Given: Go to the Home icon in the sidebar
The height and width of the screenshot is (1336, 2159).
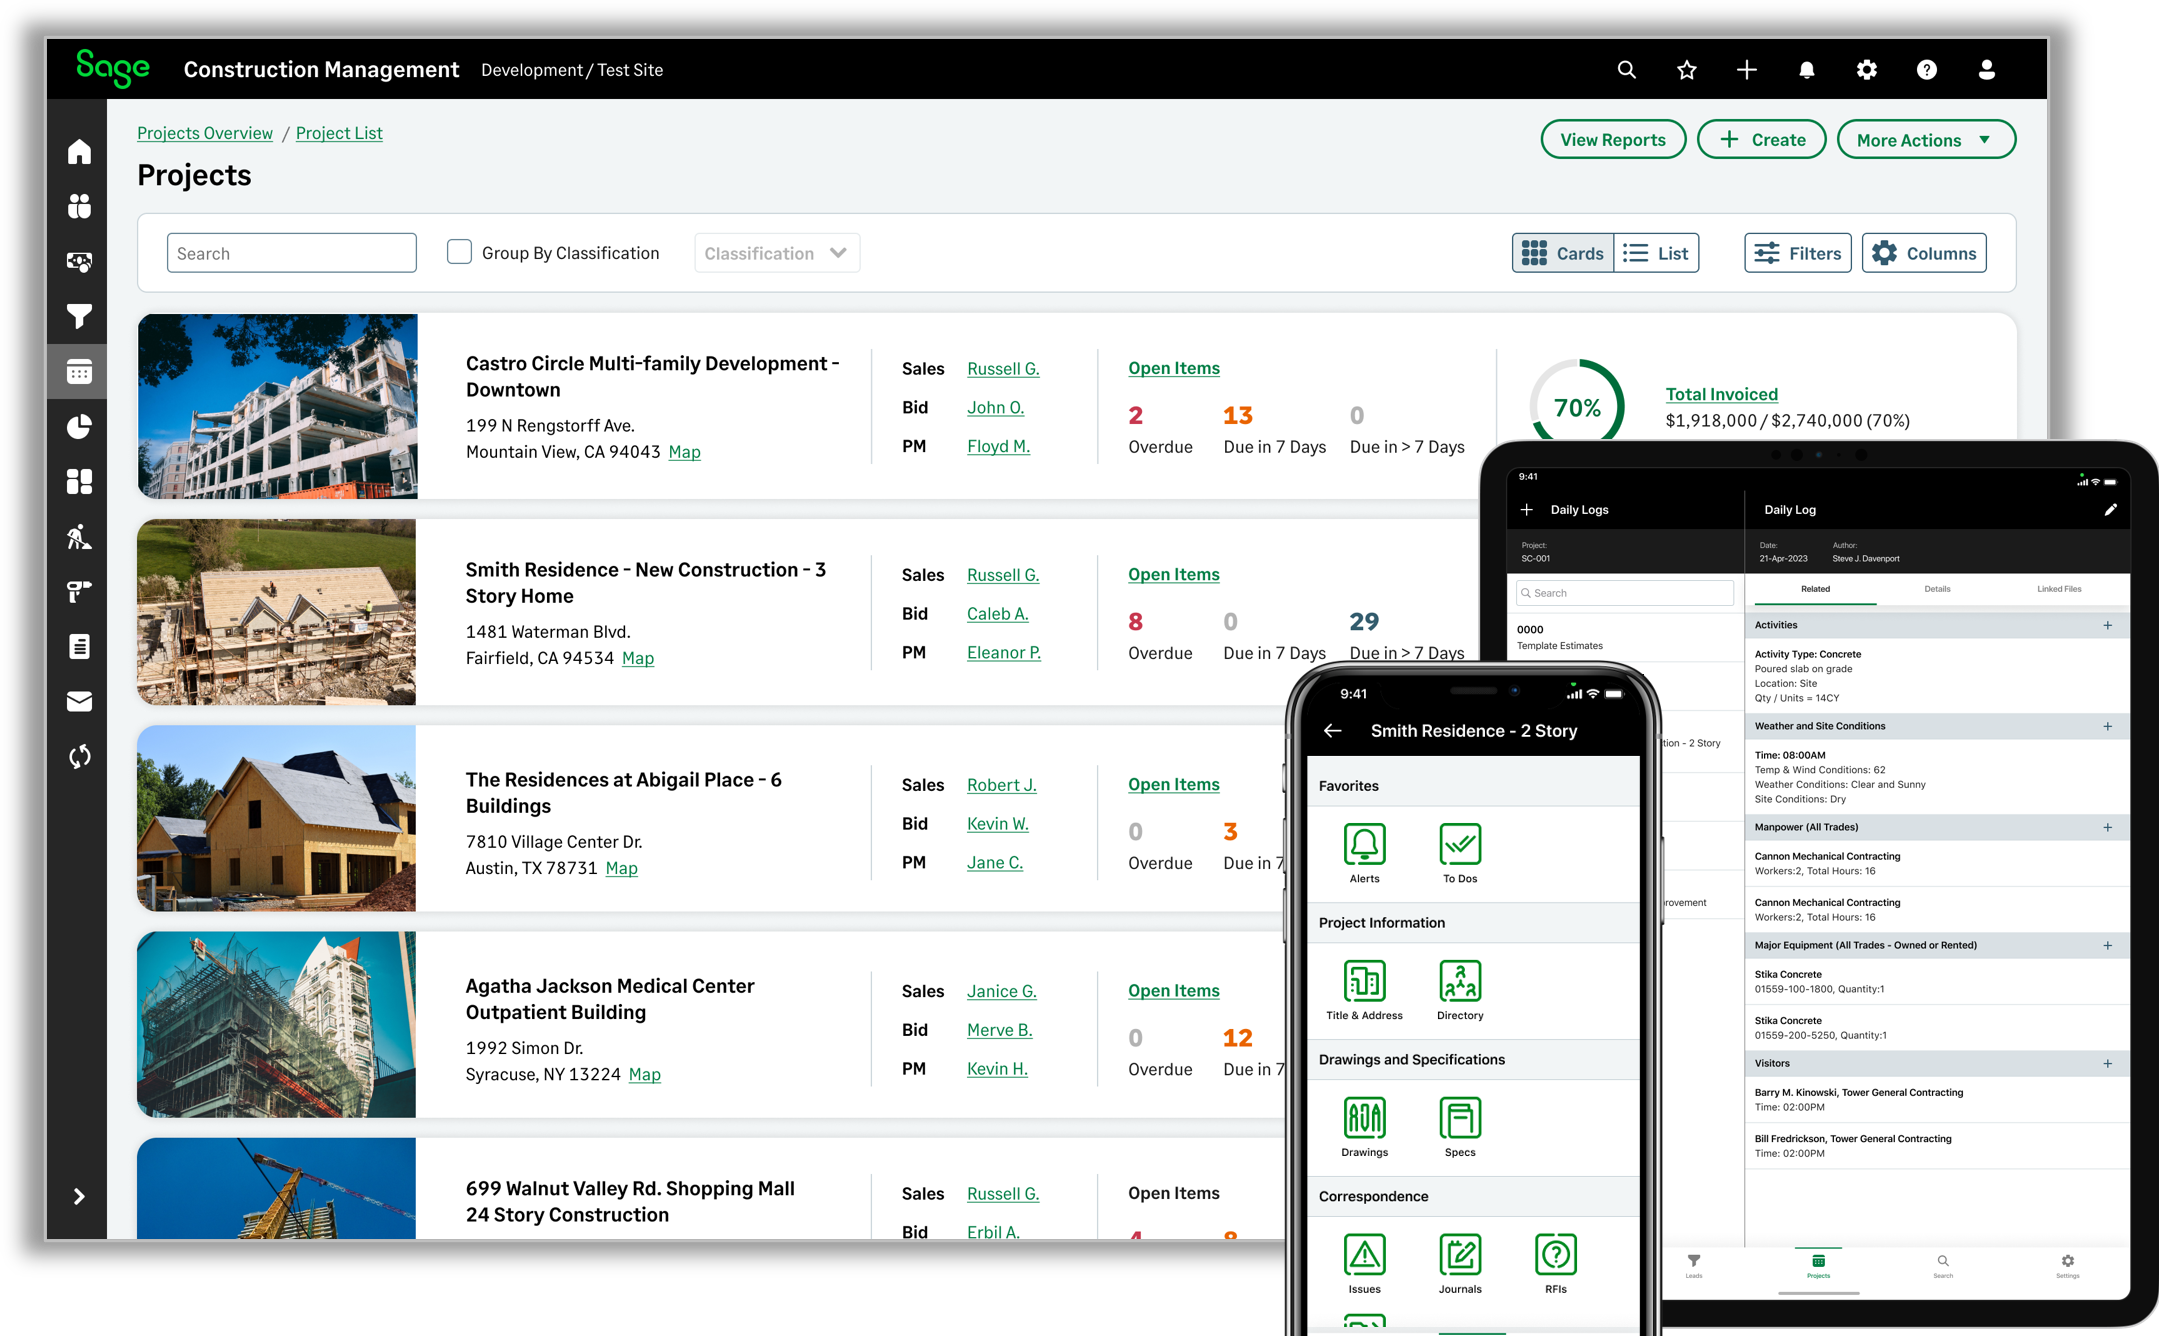Looking at the screenshot, I should tap(79, 152).
